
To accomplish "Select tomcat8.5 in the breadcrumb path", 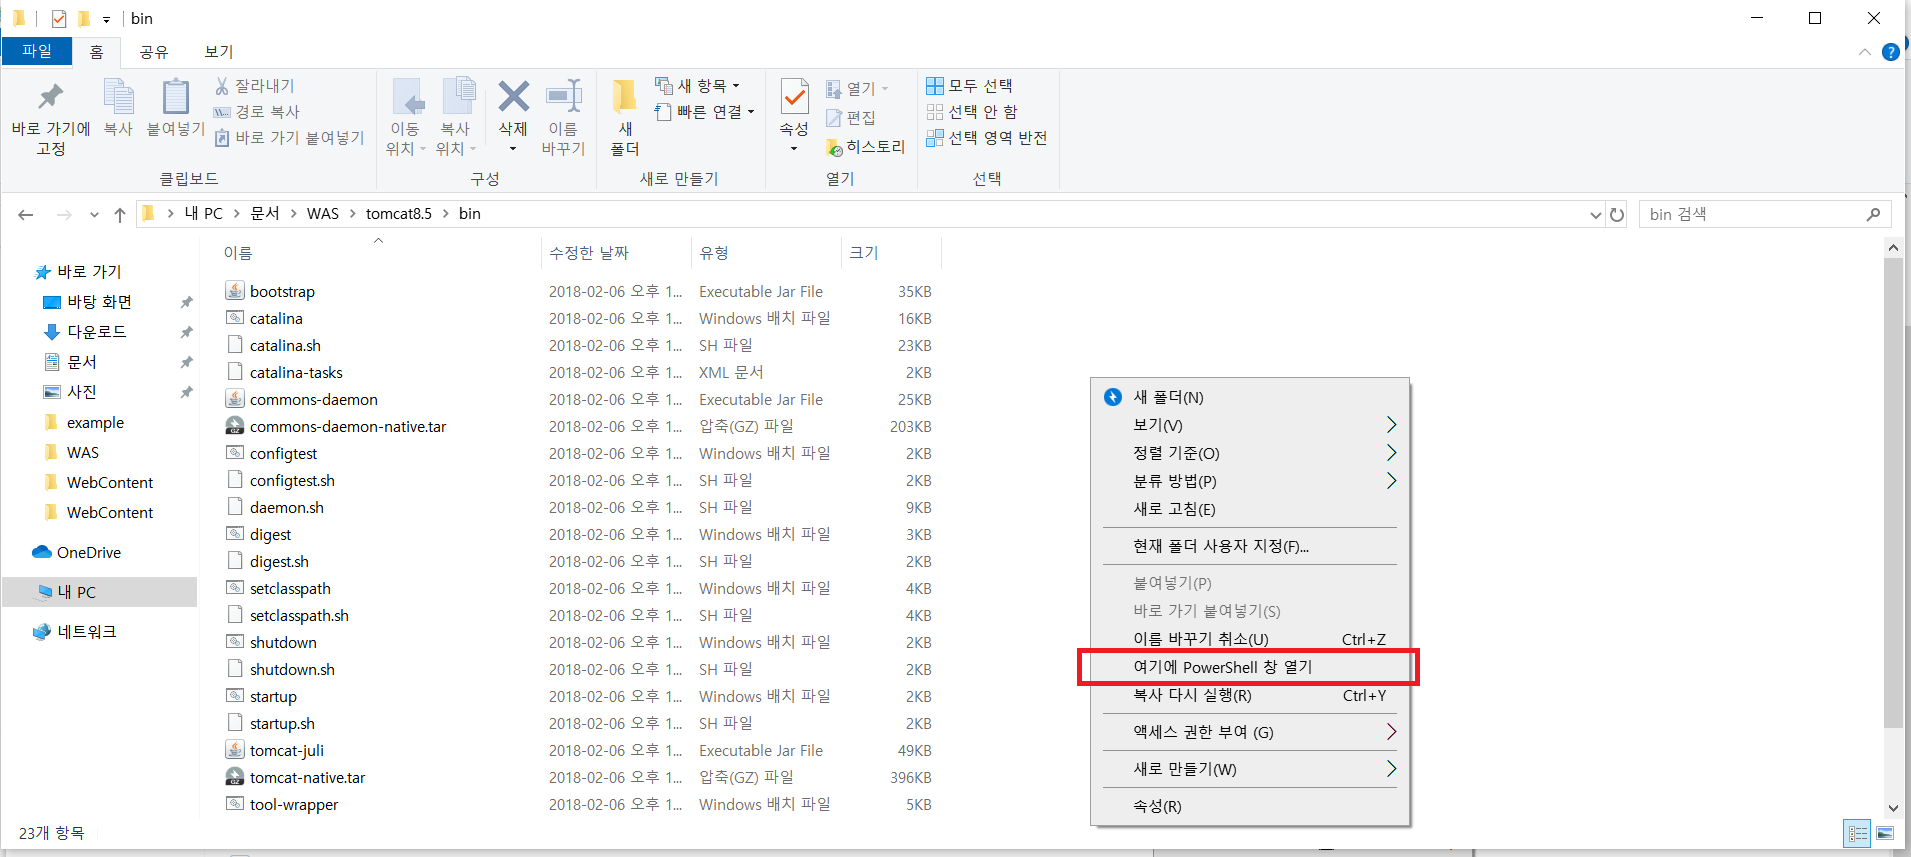I will [x=399, y=214].
